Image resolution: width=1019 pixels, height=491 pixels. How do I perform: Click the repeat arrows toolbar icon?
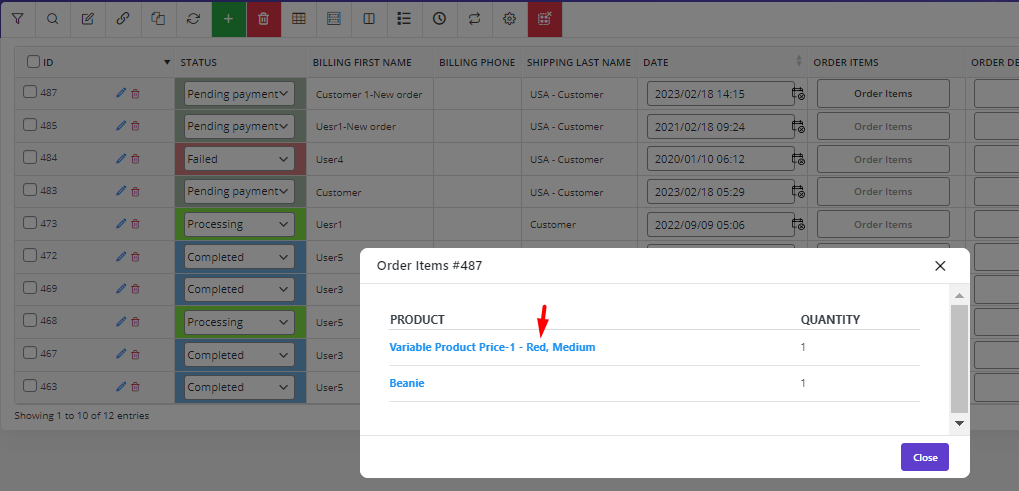pos(474,19)
